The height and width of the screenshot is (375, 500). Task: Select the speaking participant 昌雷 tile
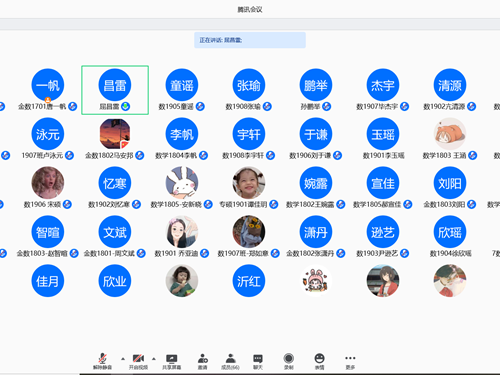coord(115,90)
